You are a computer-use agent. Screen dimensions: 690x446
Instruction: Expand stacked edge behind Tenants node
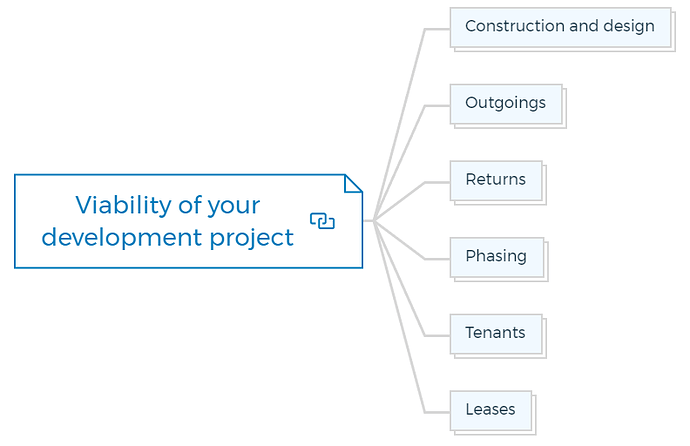click(545, 338)
